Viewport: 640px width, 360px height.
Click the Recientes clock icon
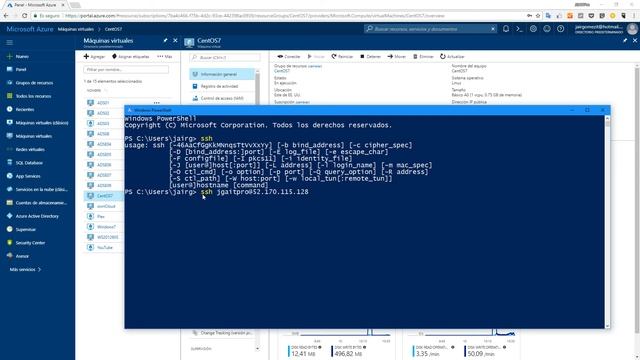pyautogui.click(x=9, y=109)
